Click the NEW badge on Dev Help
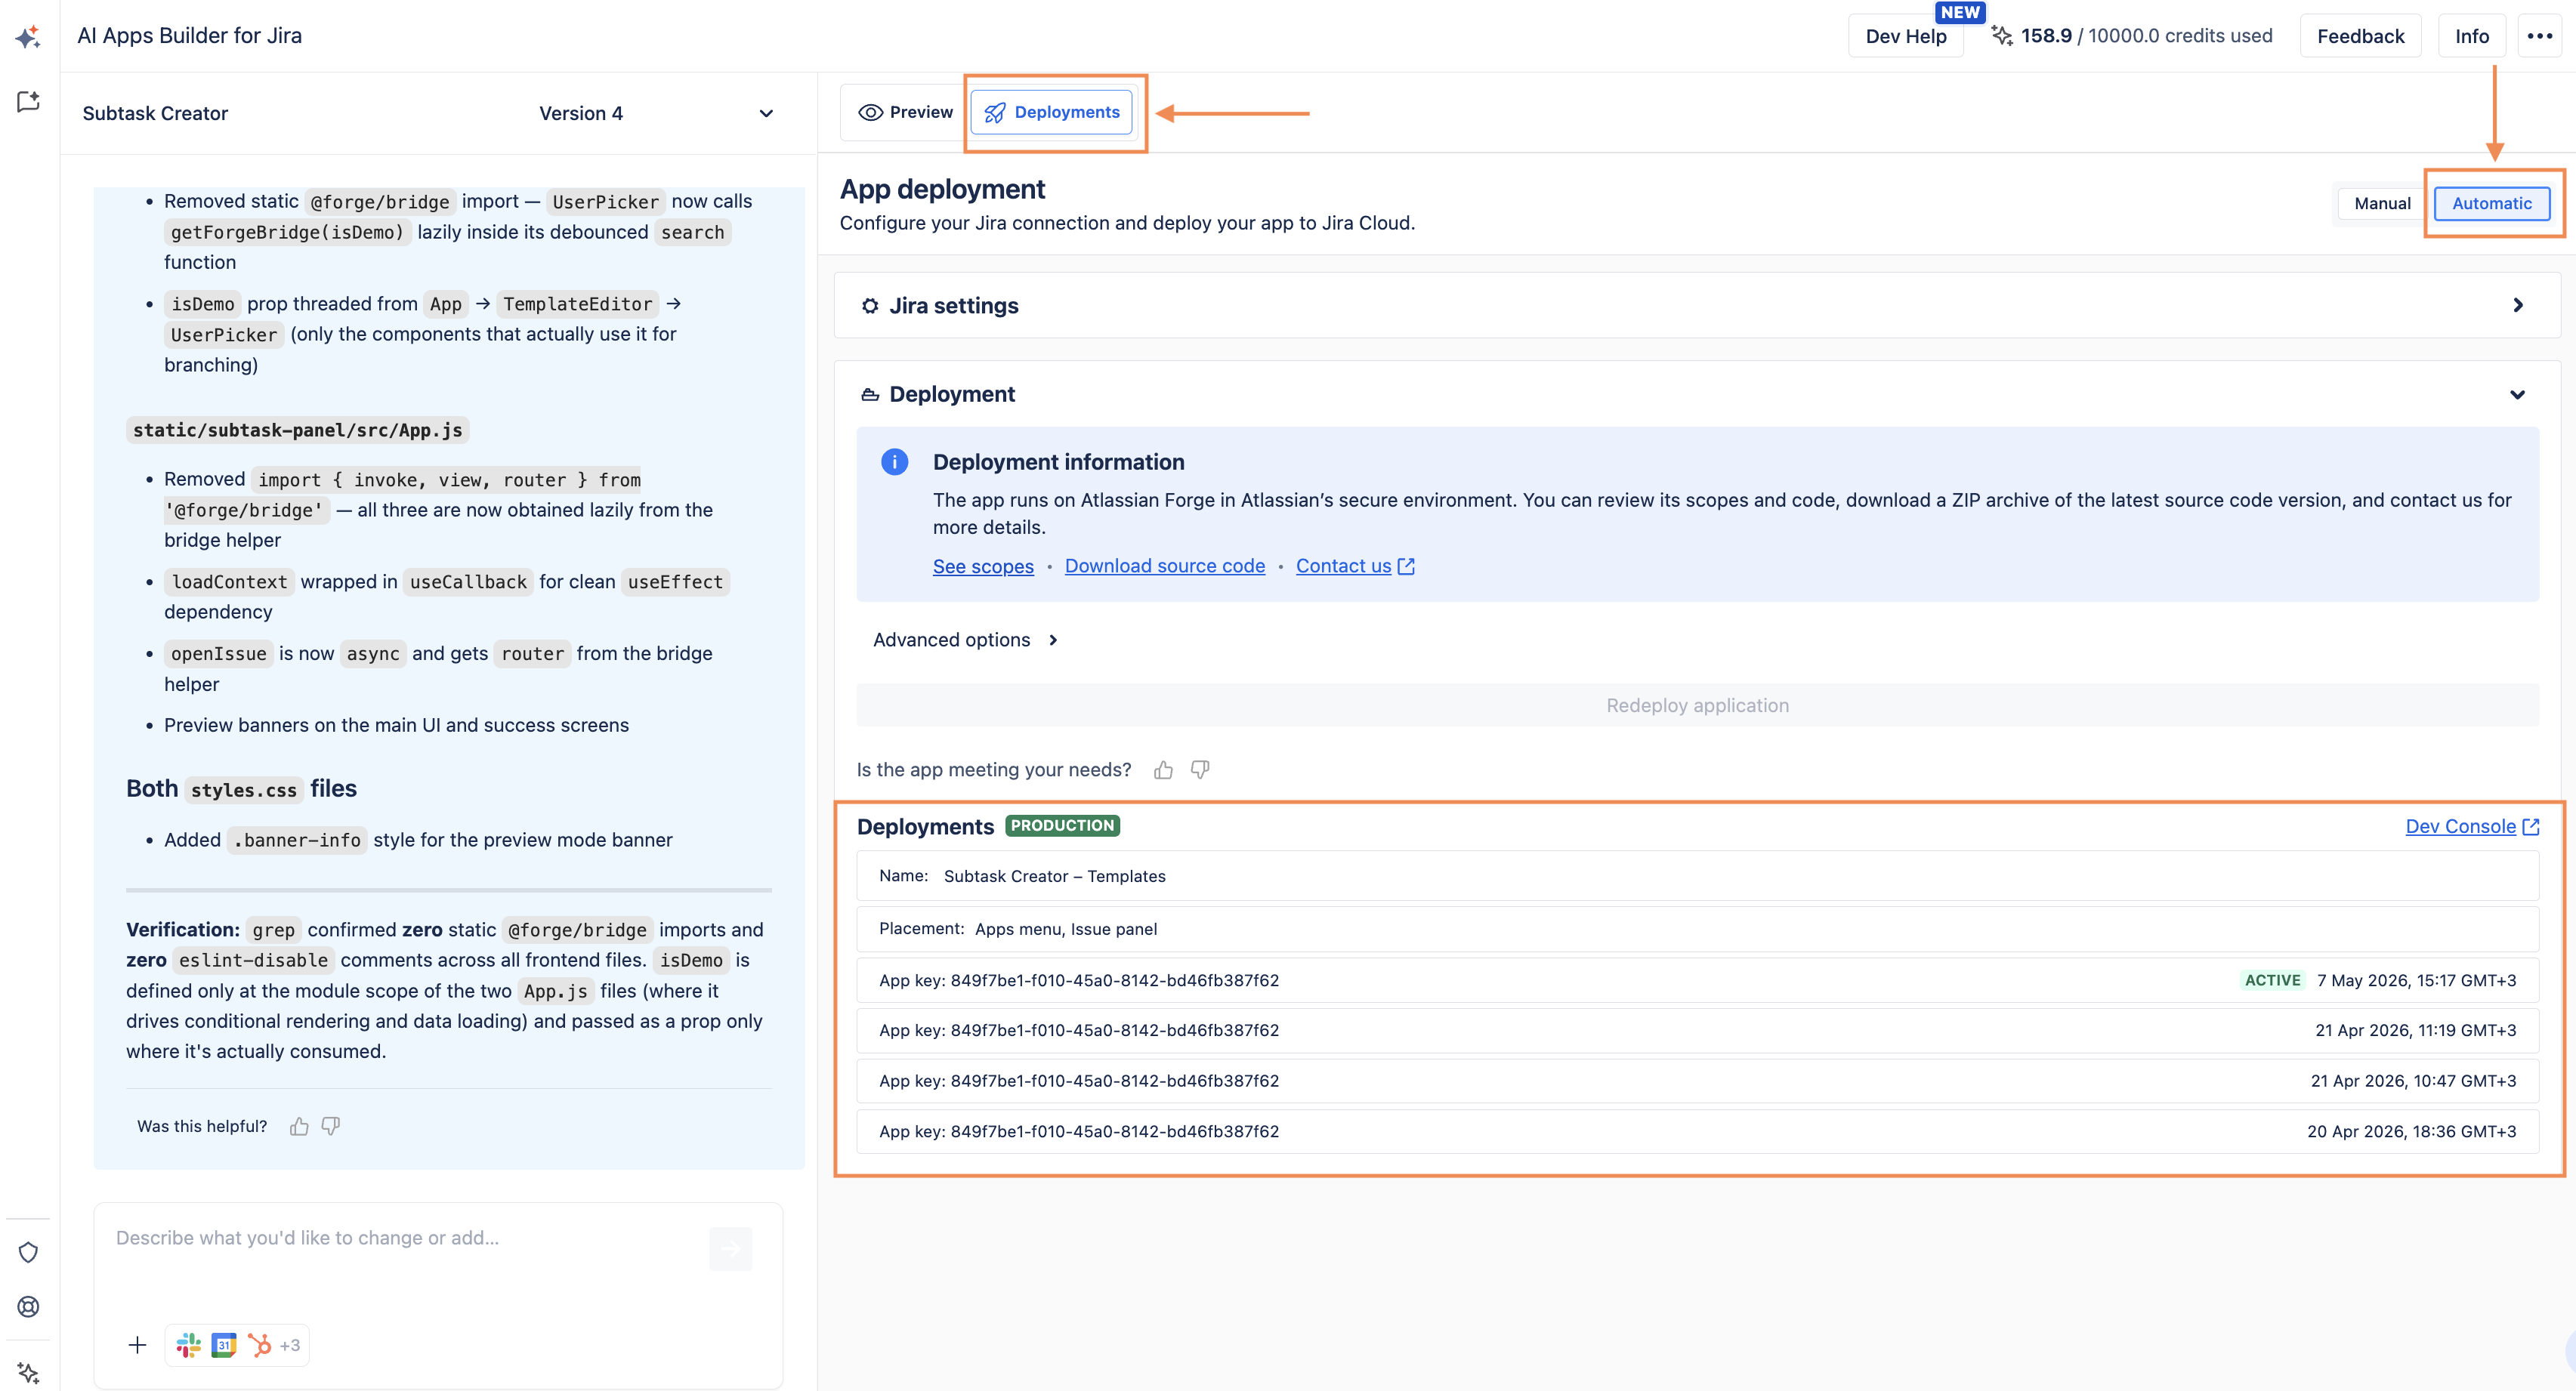This screenshot has width=2576, height=1391. tap(1959, 12)
